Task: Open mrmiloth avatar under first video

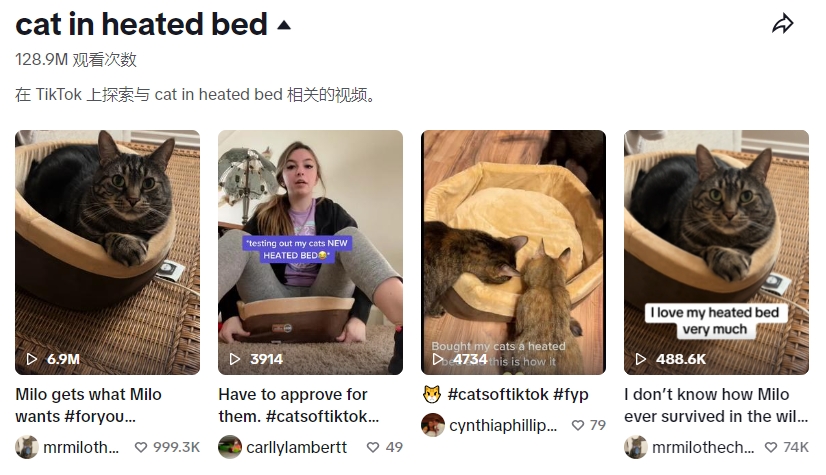Action: 27,447
